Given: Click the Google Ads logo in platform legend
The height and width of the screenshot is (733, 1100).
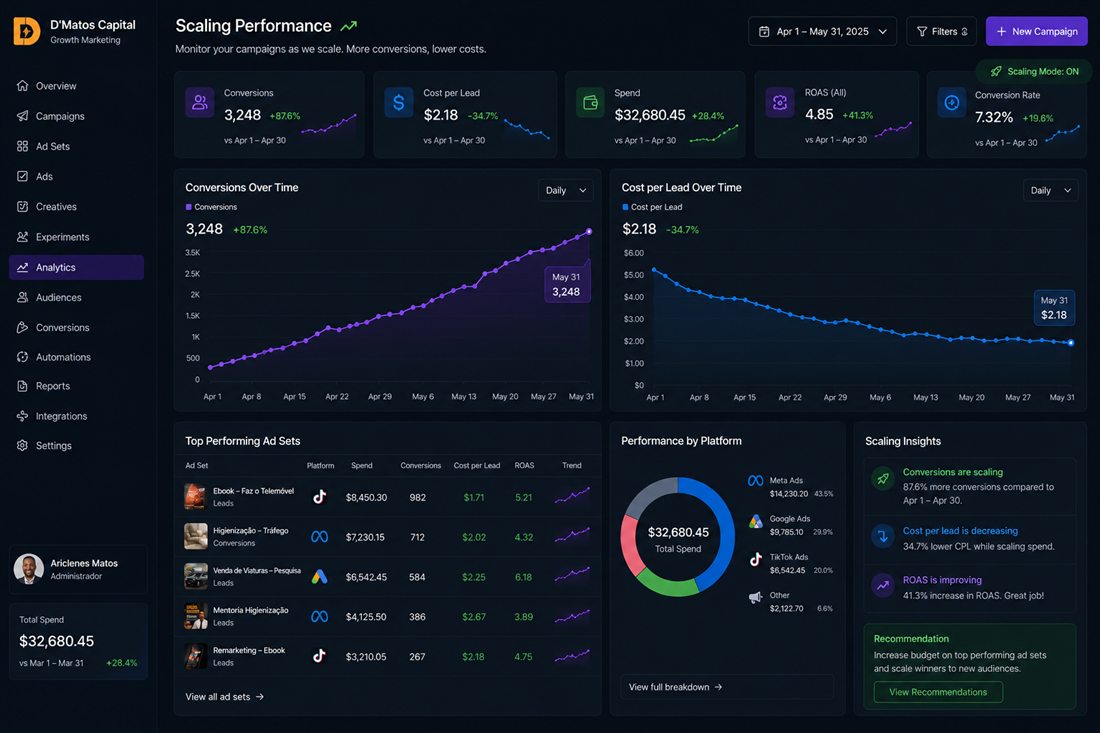Looking at the screenshot, I should point(756,521).
